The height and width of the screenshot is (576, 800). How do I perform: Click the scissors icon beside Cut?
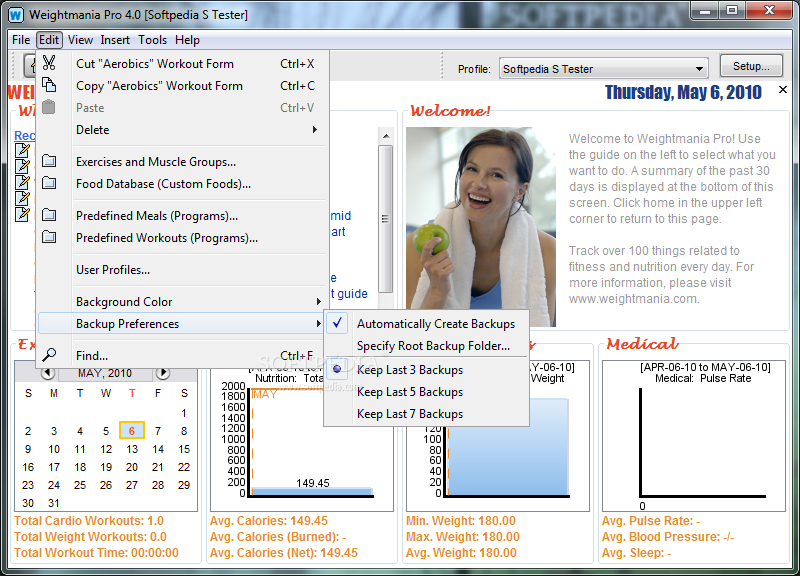[x=49, y=63]
